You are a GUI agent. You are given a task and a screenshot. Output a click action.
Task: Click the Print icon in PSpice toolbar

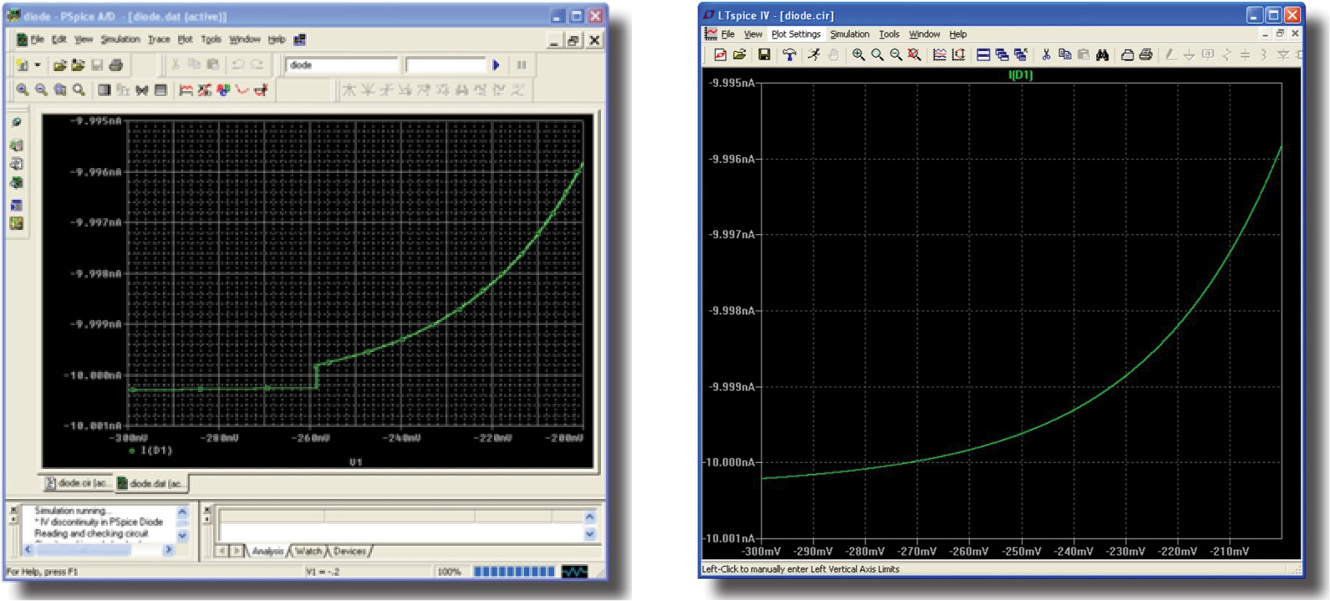(115, 65)
